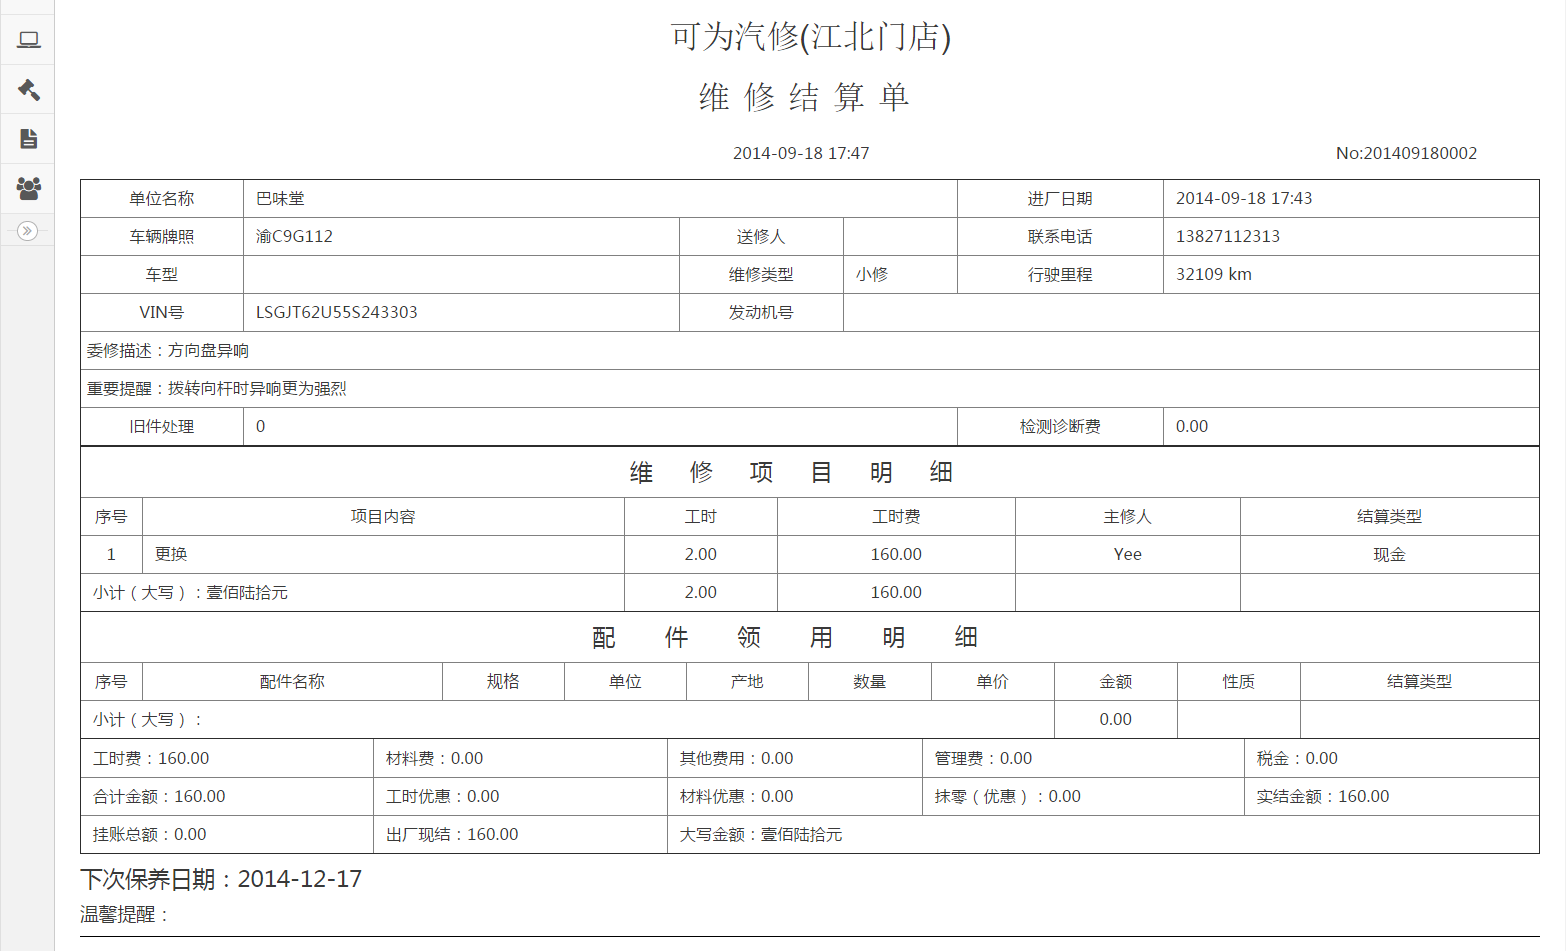
Task: Click the order number No:201409180002
Action: pyautogui.click(x=1406, y=153)
